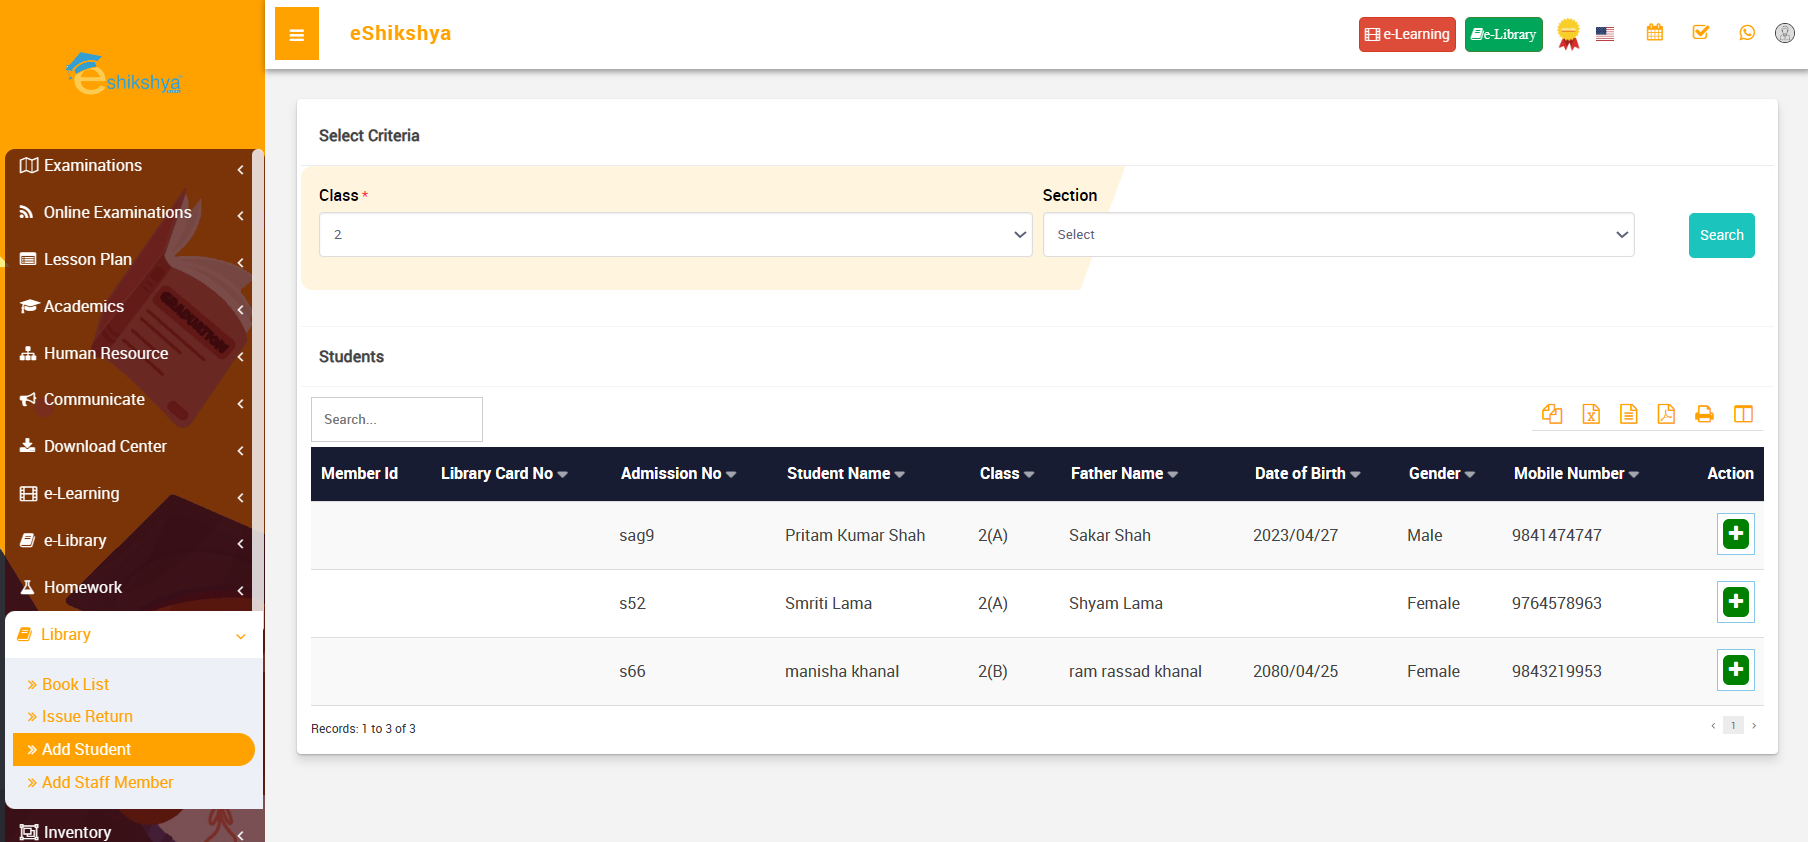
Task: Open the red e-Learning button
Action: coord(1406,34)
